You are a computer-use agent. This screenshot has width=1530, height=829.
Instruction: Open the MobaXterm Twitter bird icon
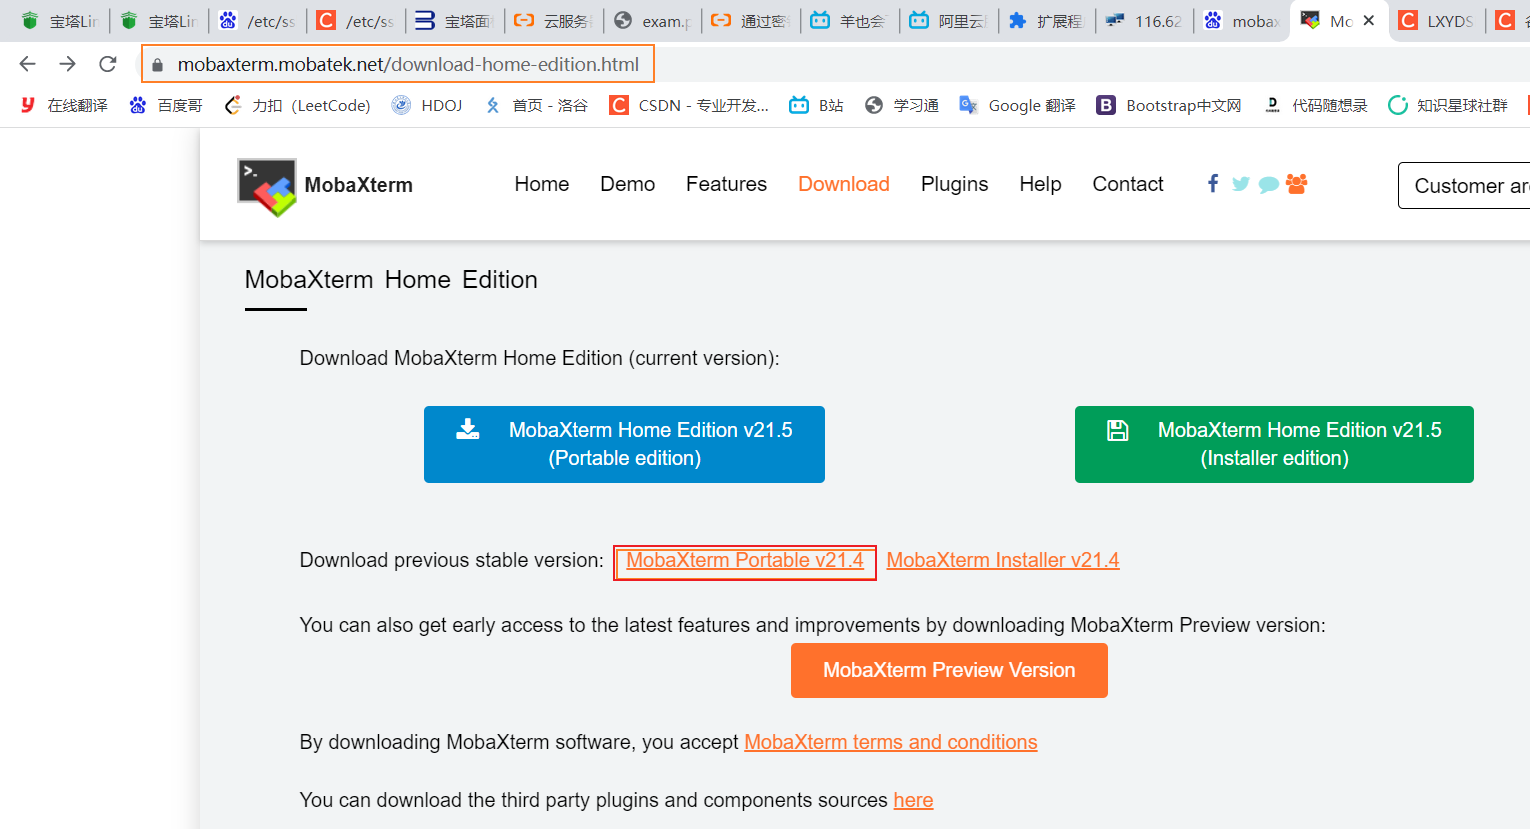pyautogui.click(x=1241, y=184)
